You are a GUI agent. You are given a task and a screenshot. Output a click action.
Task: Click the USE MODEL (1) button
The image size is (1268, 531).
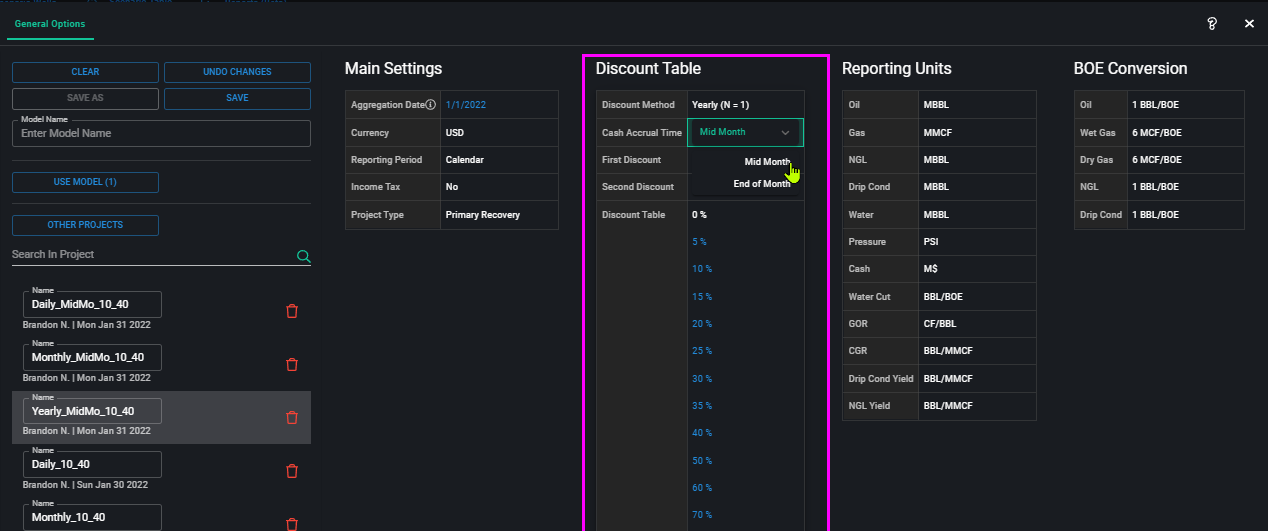pyautogui.click(x=85, y=182)
